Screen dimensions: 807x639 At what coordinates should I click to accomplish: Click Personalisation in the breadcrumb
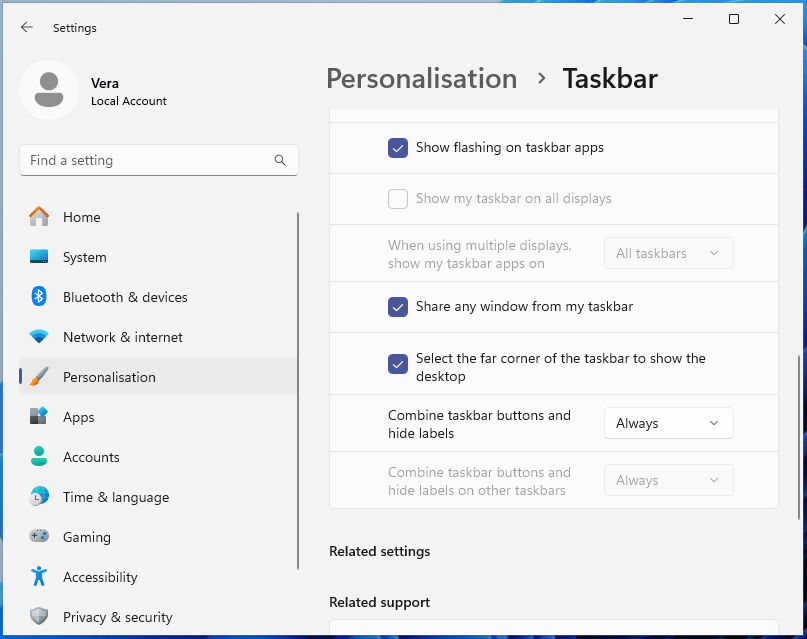[421, 78]
